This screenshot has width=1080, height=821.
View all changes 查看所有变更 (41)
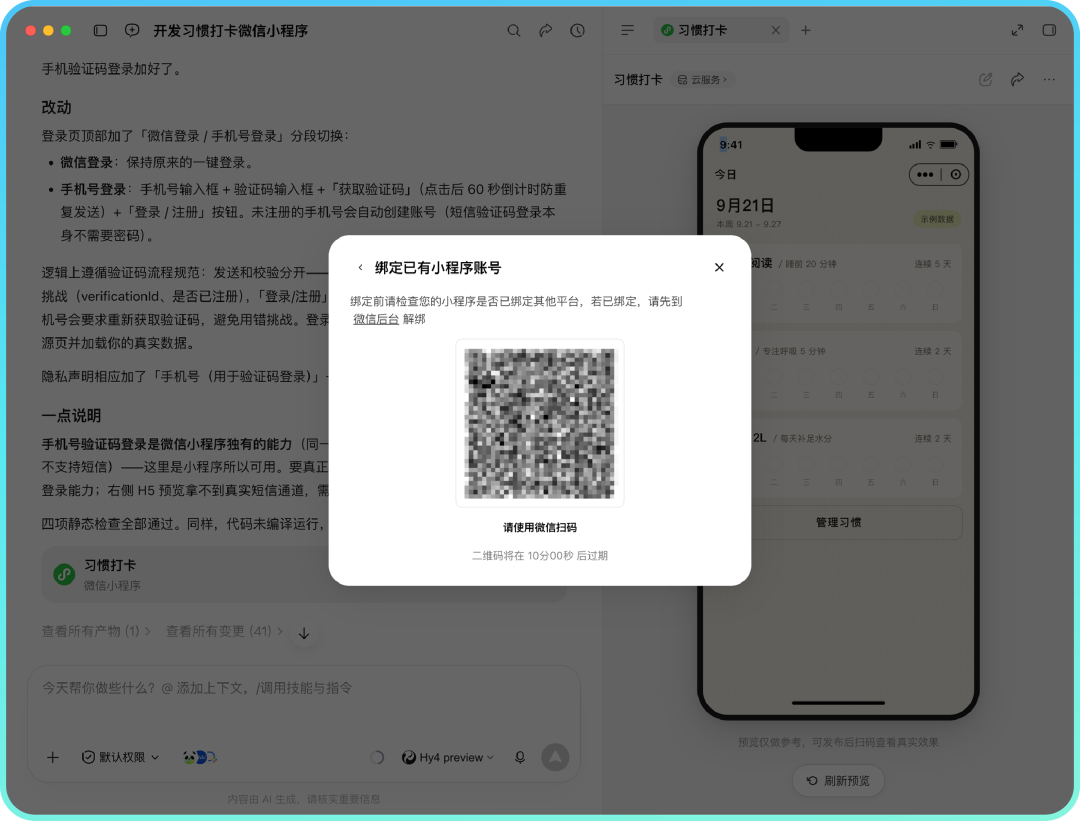pos(224,631)
